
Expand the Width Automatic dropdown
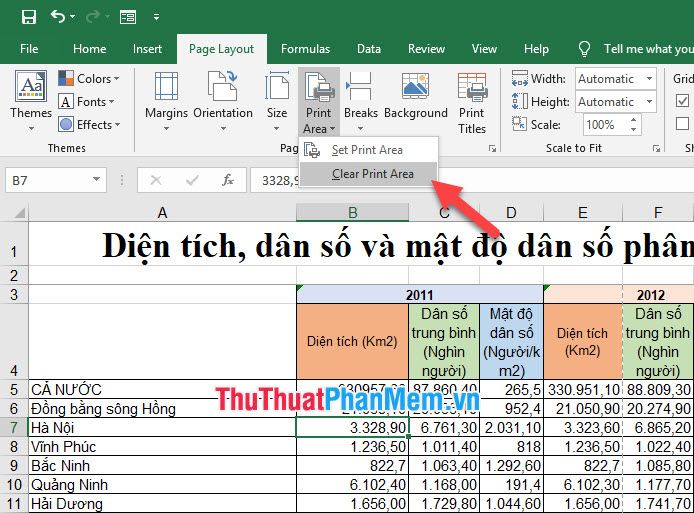649,79
